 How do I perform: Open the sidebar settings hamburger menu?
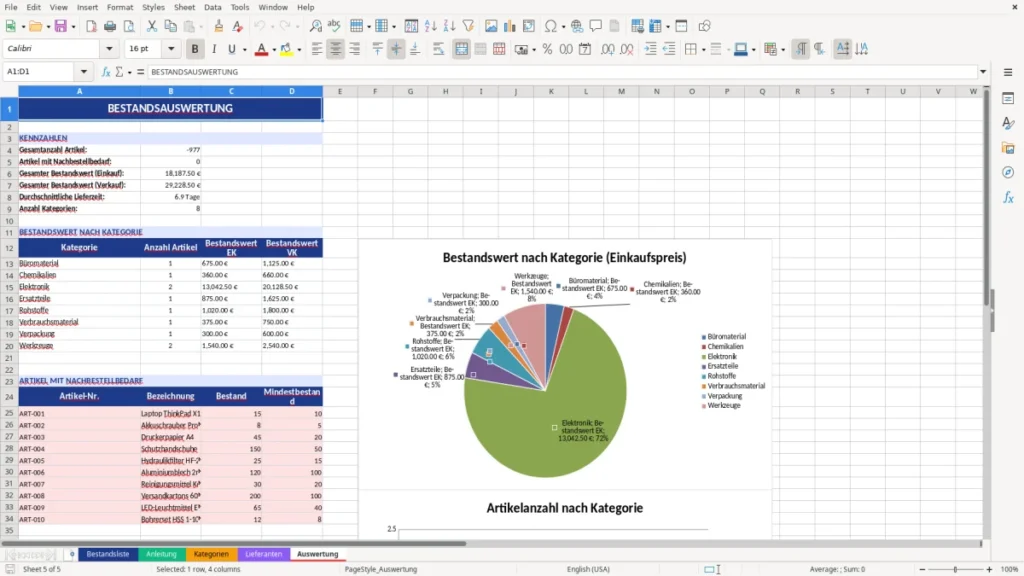coord(1008,72)
